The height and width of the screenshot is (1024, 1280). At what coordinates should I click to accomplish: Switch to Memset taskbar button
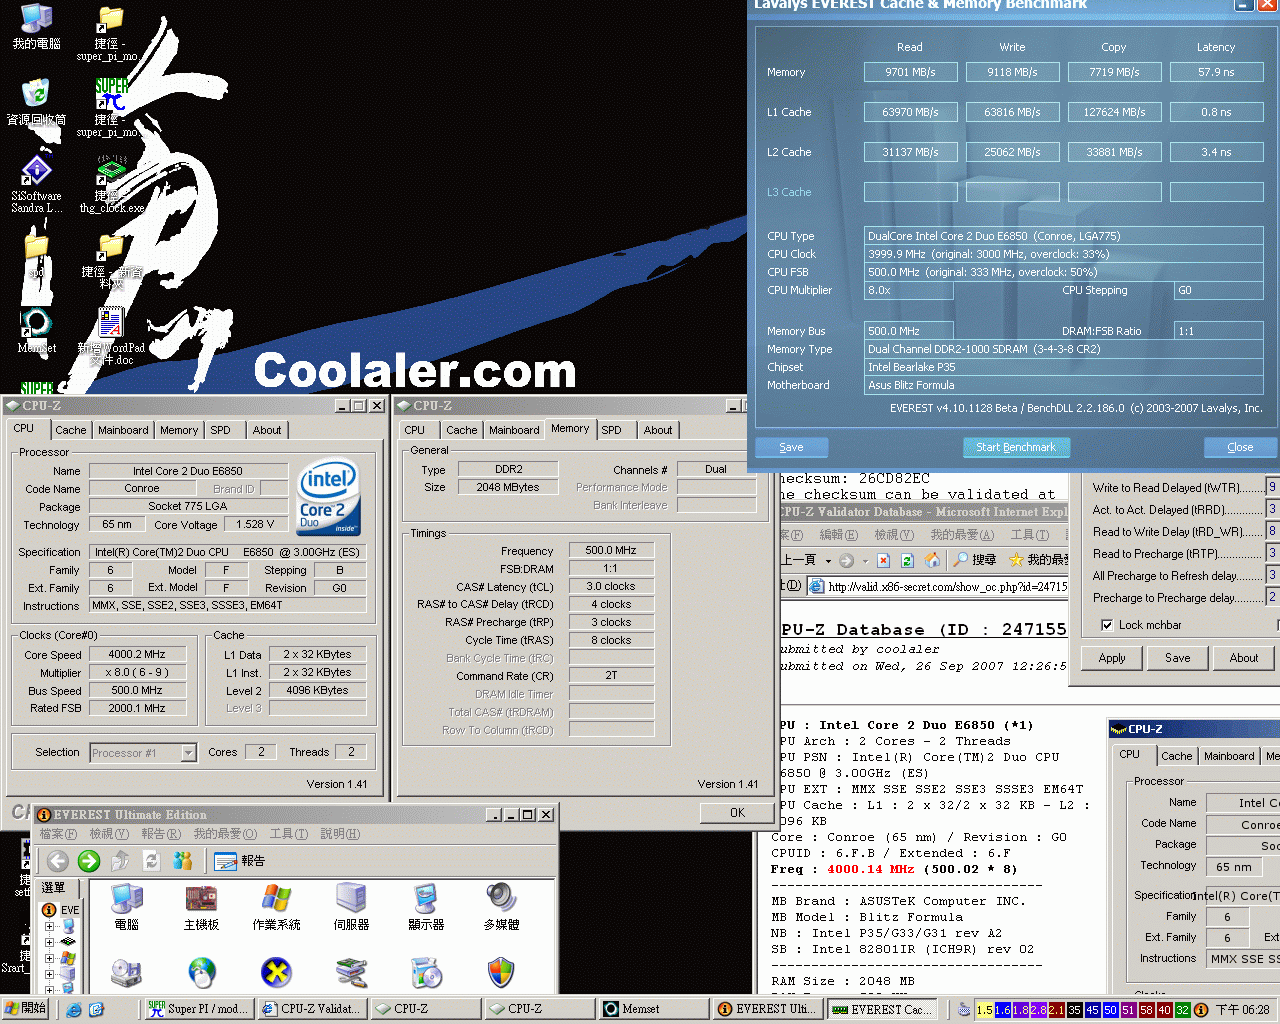point(653,1009)
